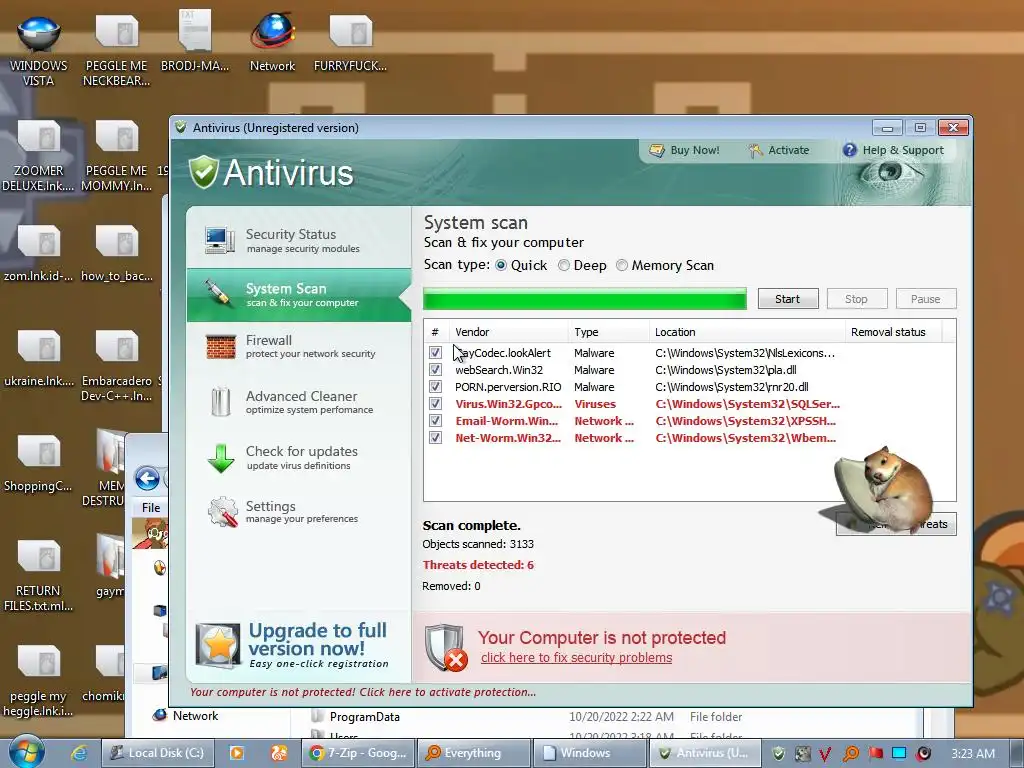Select the ShoppingC desktop icon

39,464
